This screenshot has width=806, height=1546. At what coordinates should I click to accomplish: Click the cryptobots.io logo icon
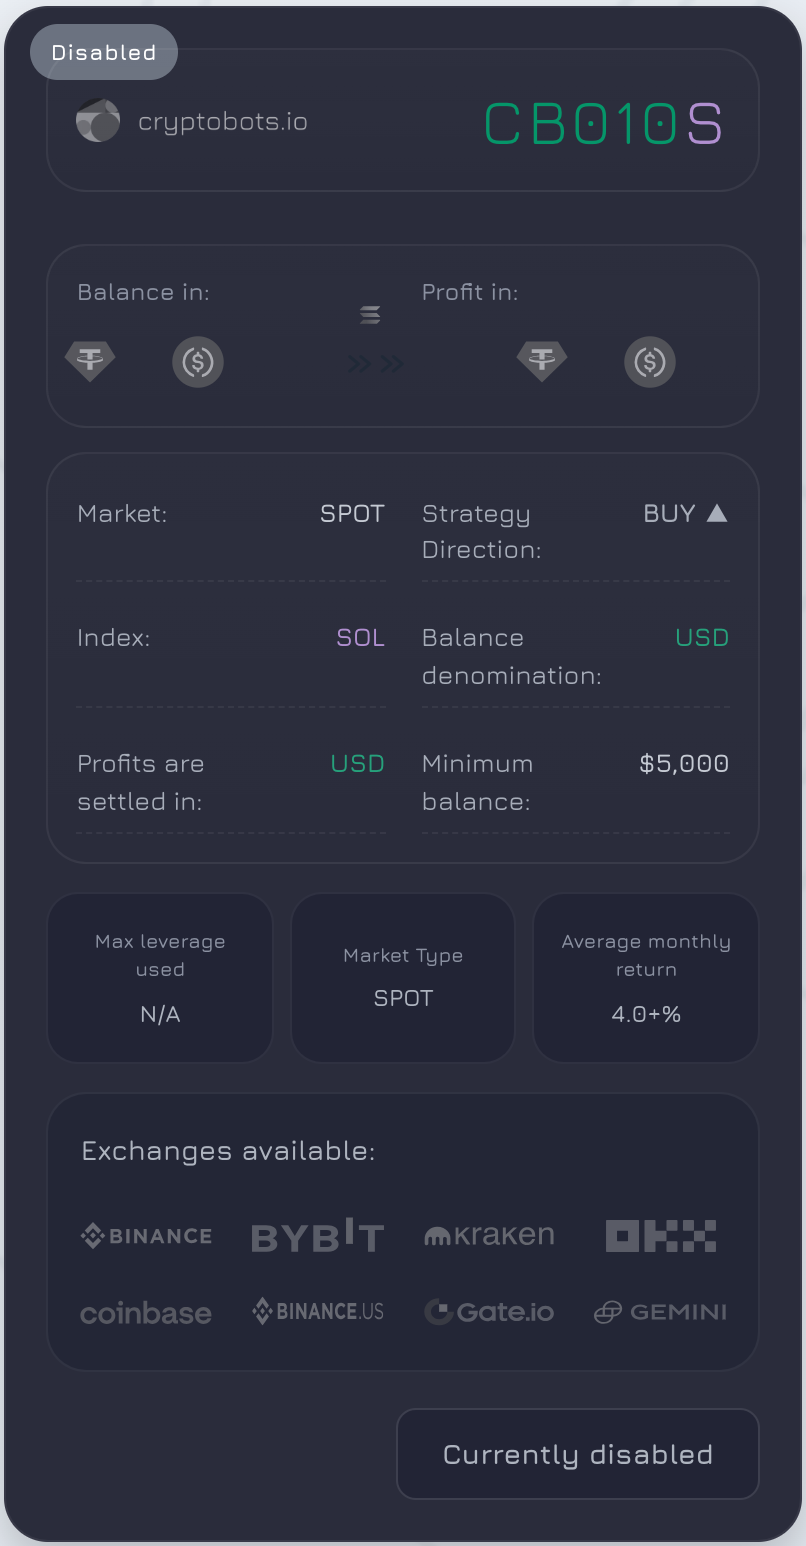point(98,121)
